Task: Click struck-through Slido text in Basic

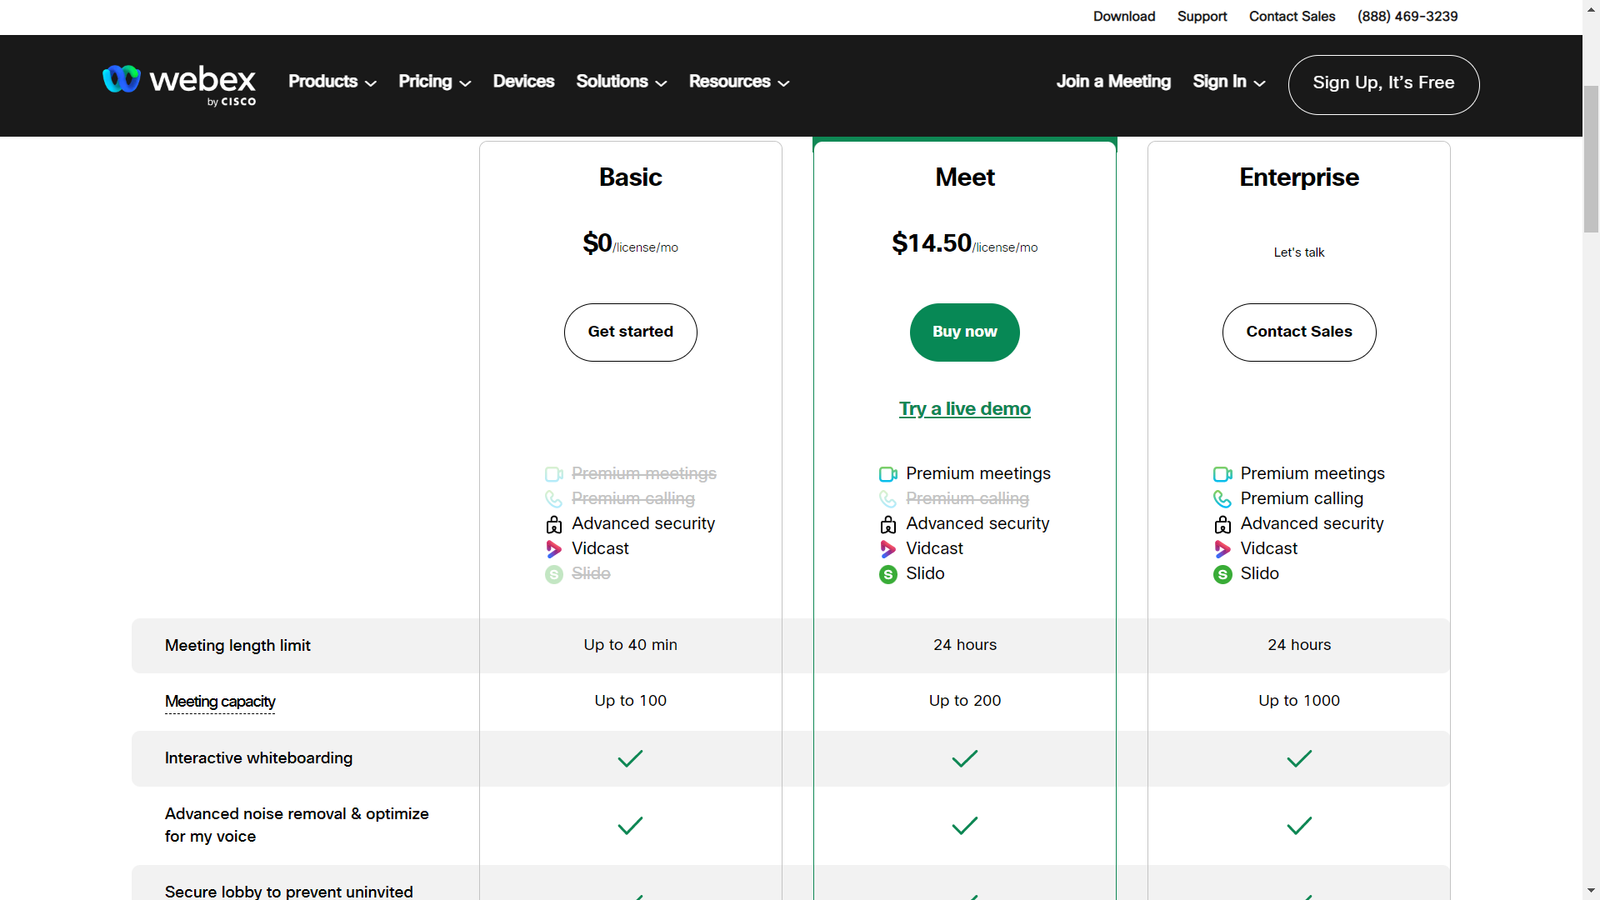Action: 591,574
